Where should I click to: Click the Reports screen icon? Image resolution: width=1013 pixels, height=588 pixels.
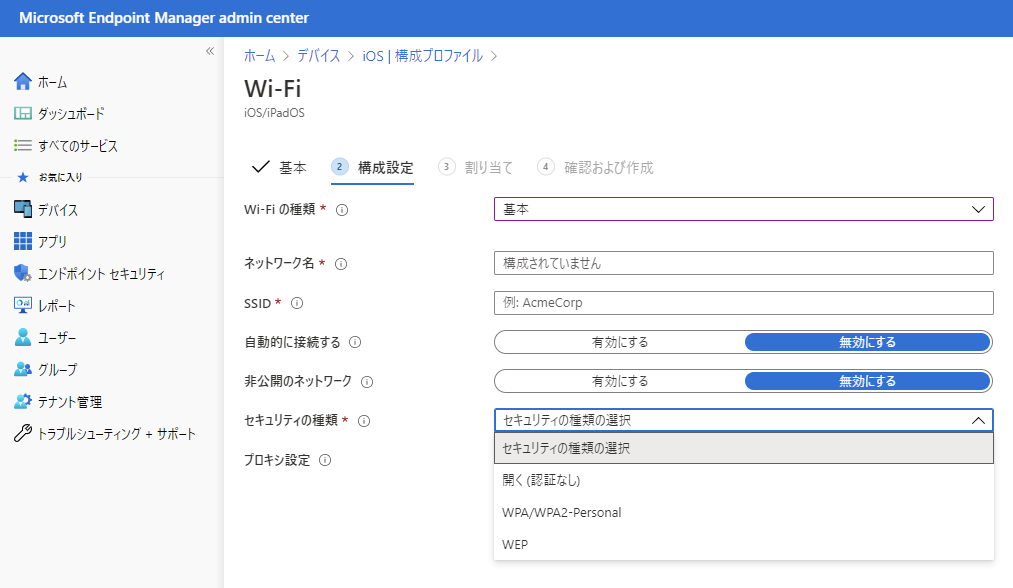[x=23, y=305]
